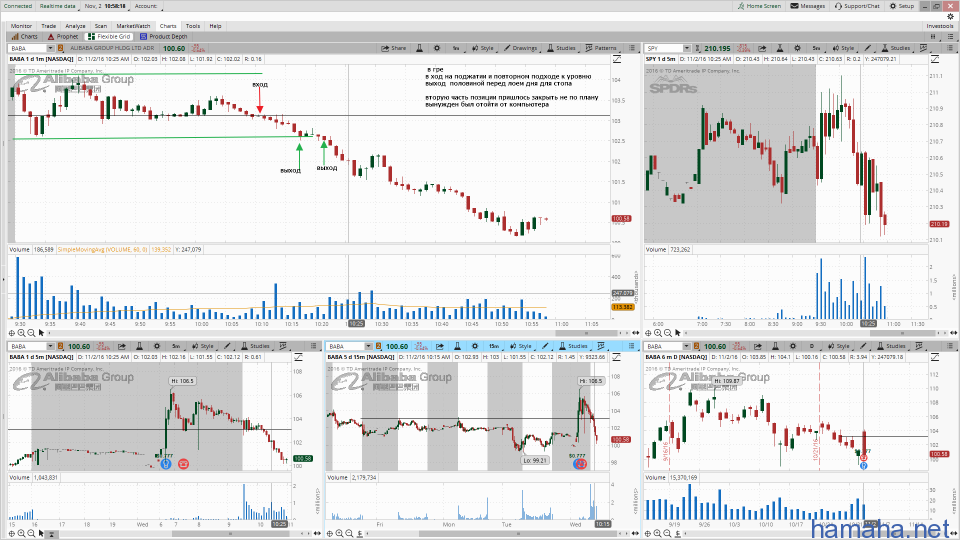The width and height of the screenshot is (960, 540).
Task: Click the earnings phone icon on BABA 5m chart
Action: 183,464
